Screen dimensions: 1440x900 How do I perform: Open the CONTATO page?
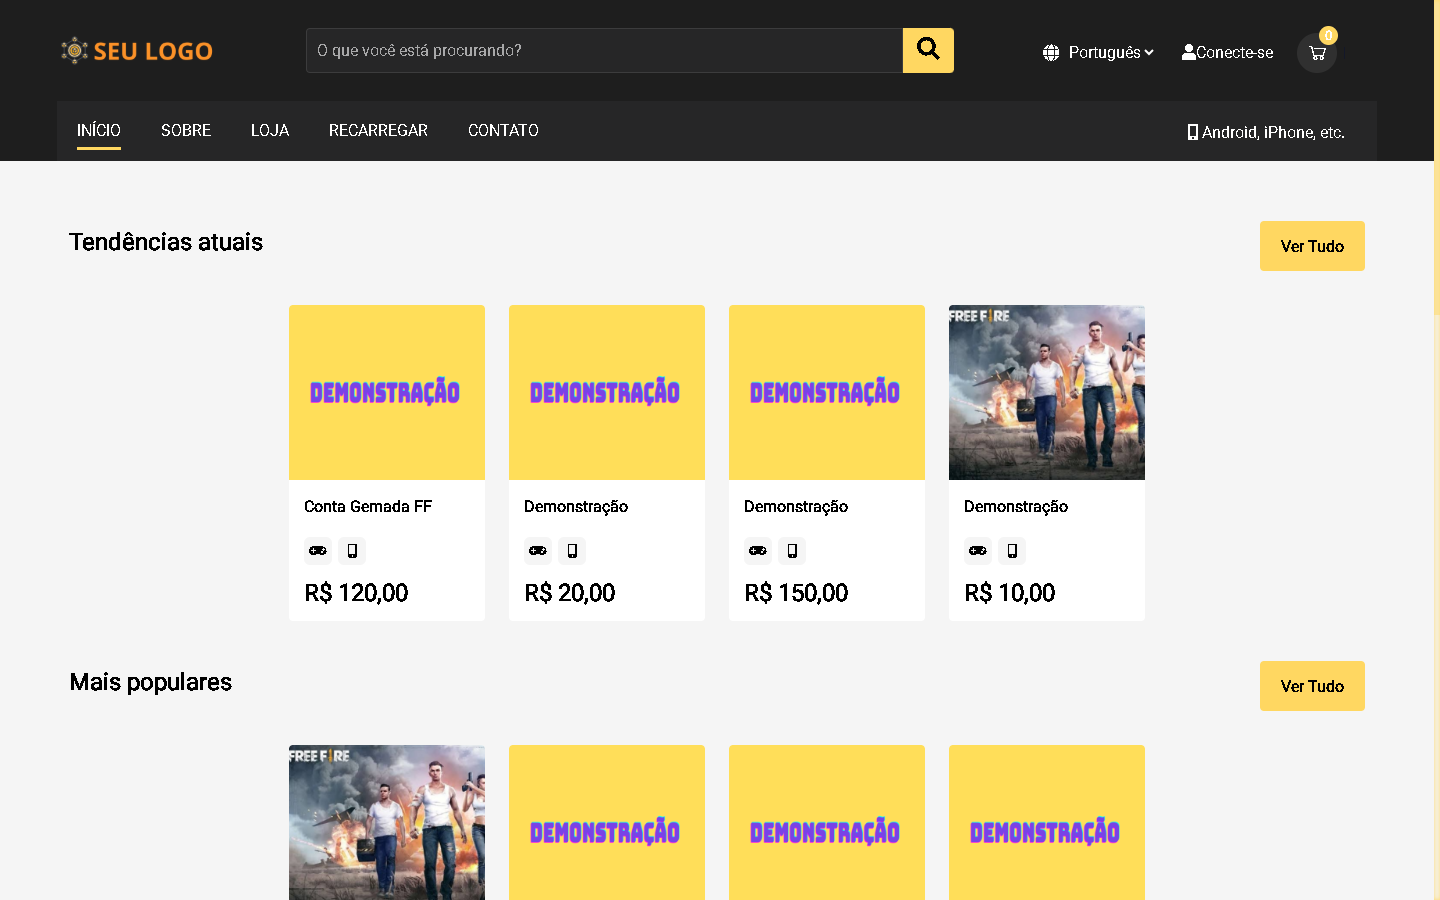click(x=503, y=131)
